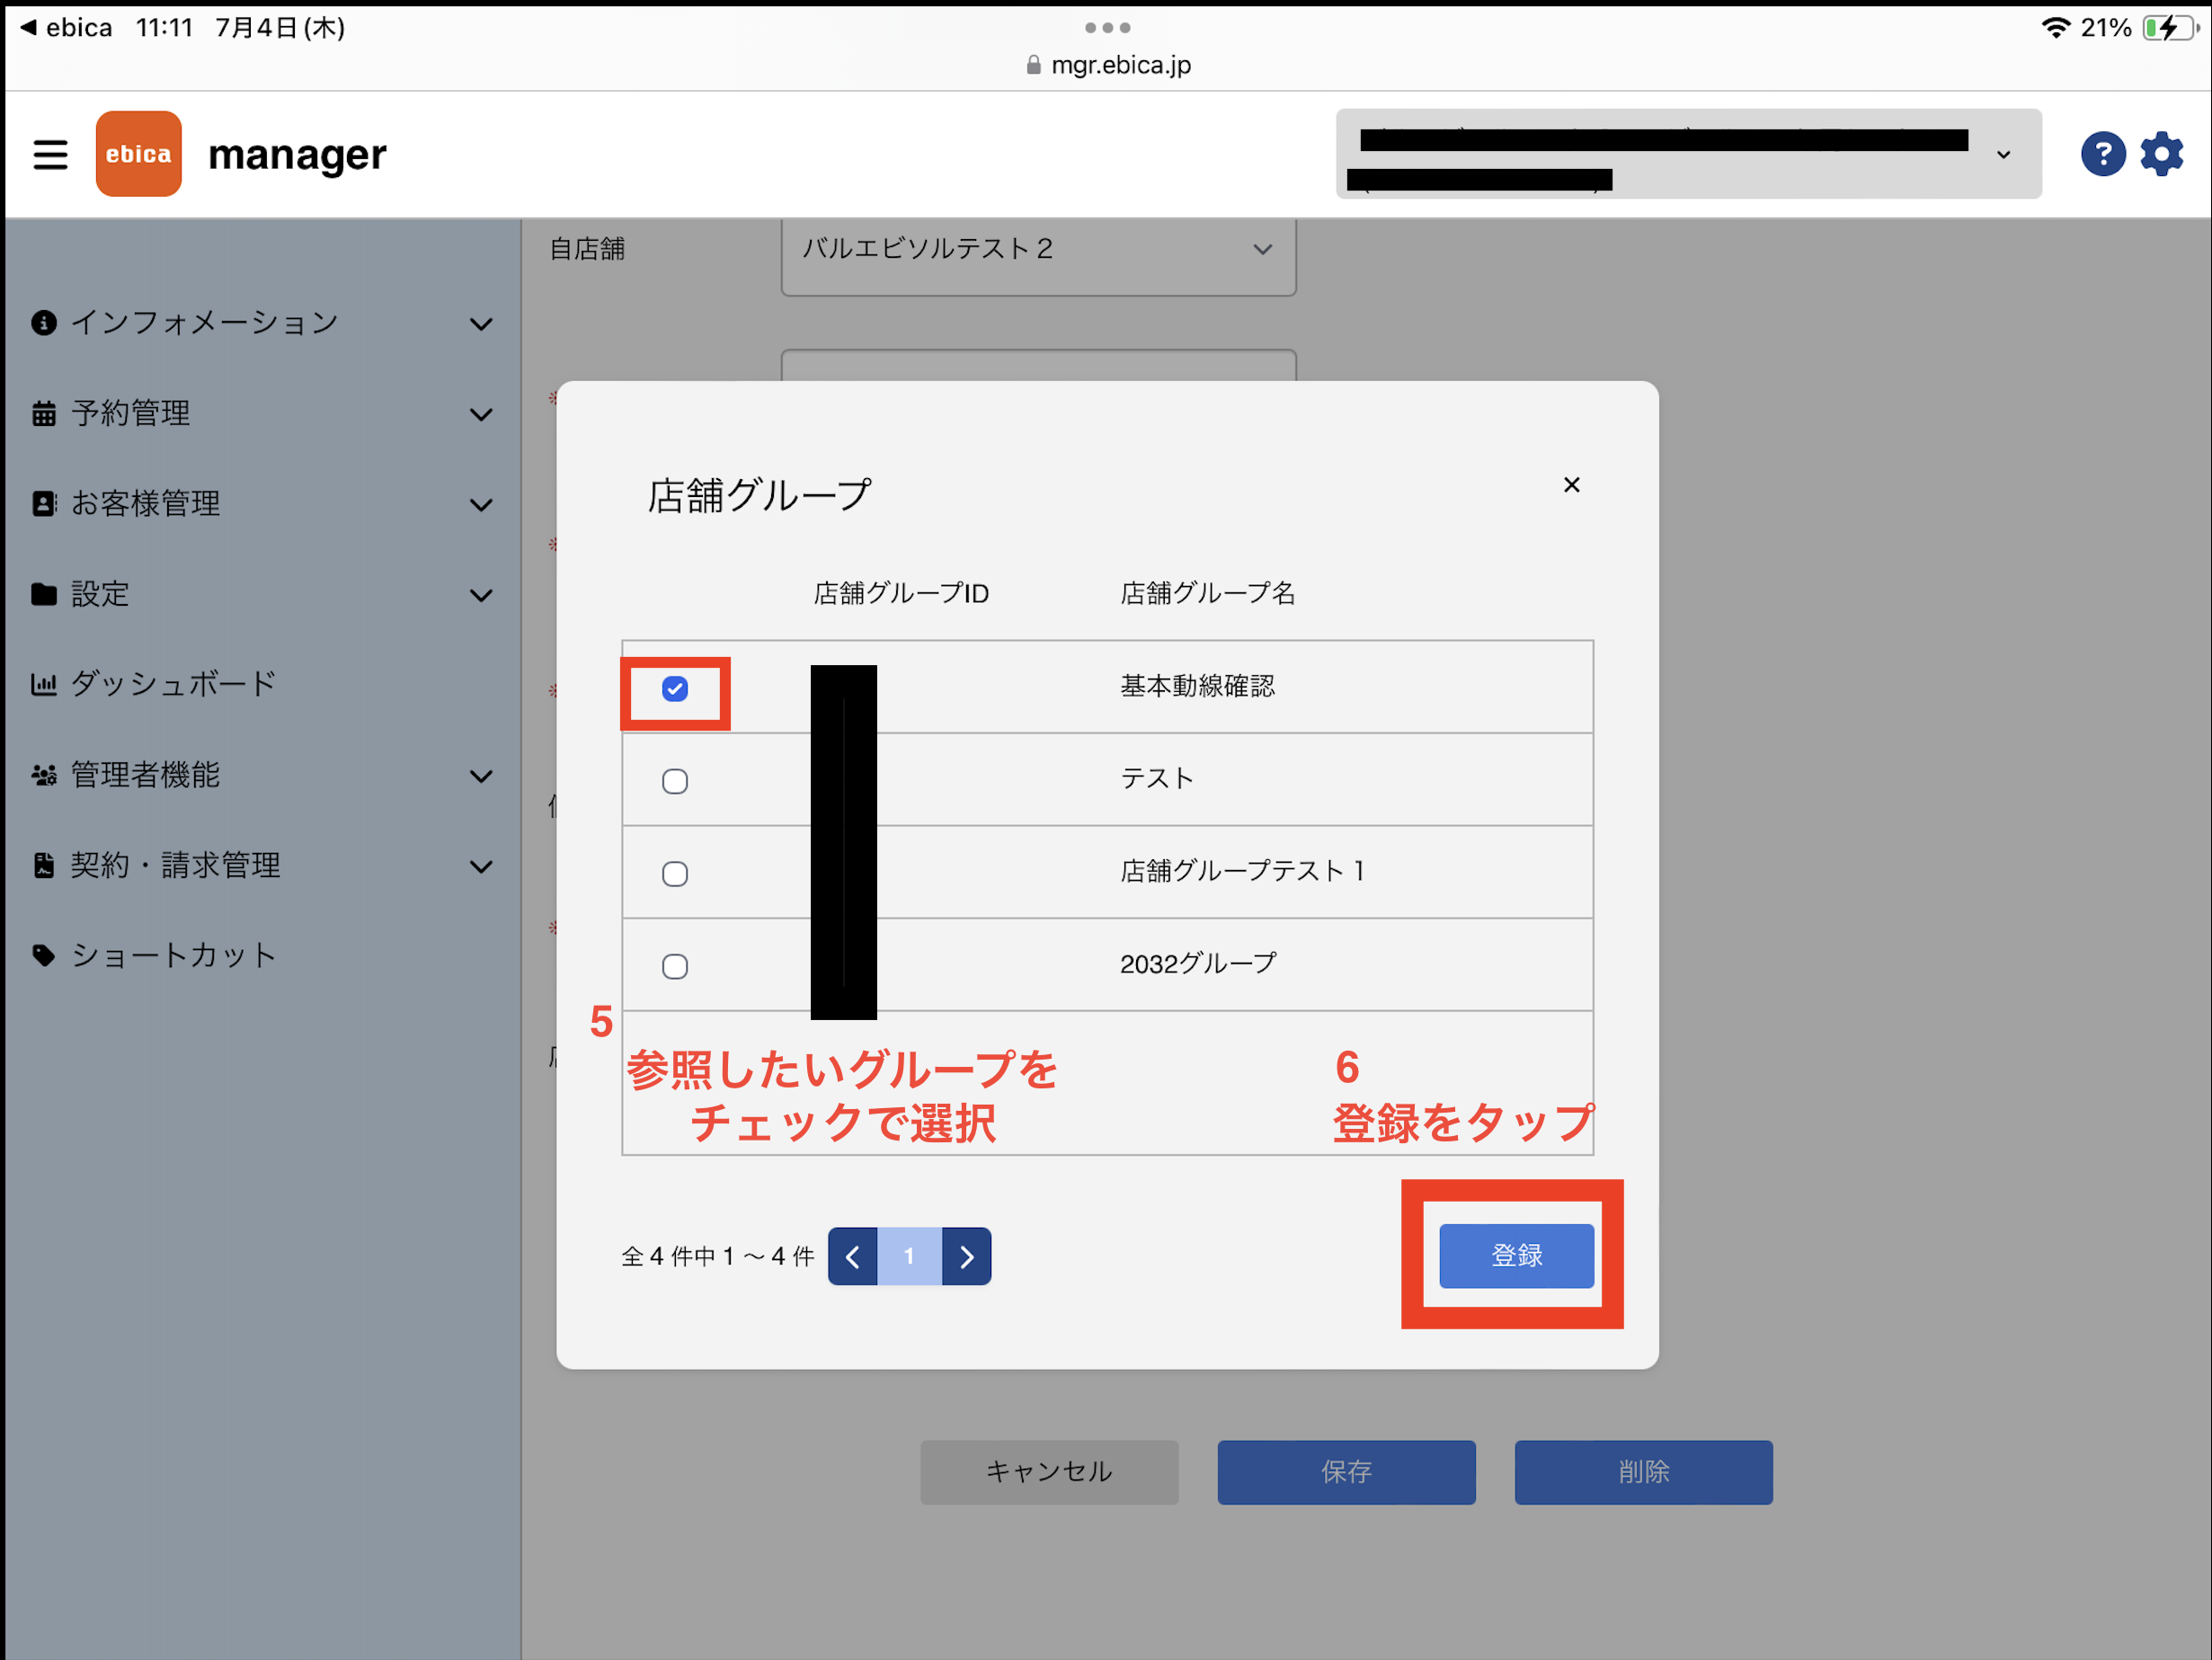Click the 保存 button

click(1346, 1472)
